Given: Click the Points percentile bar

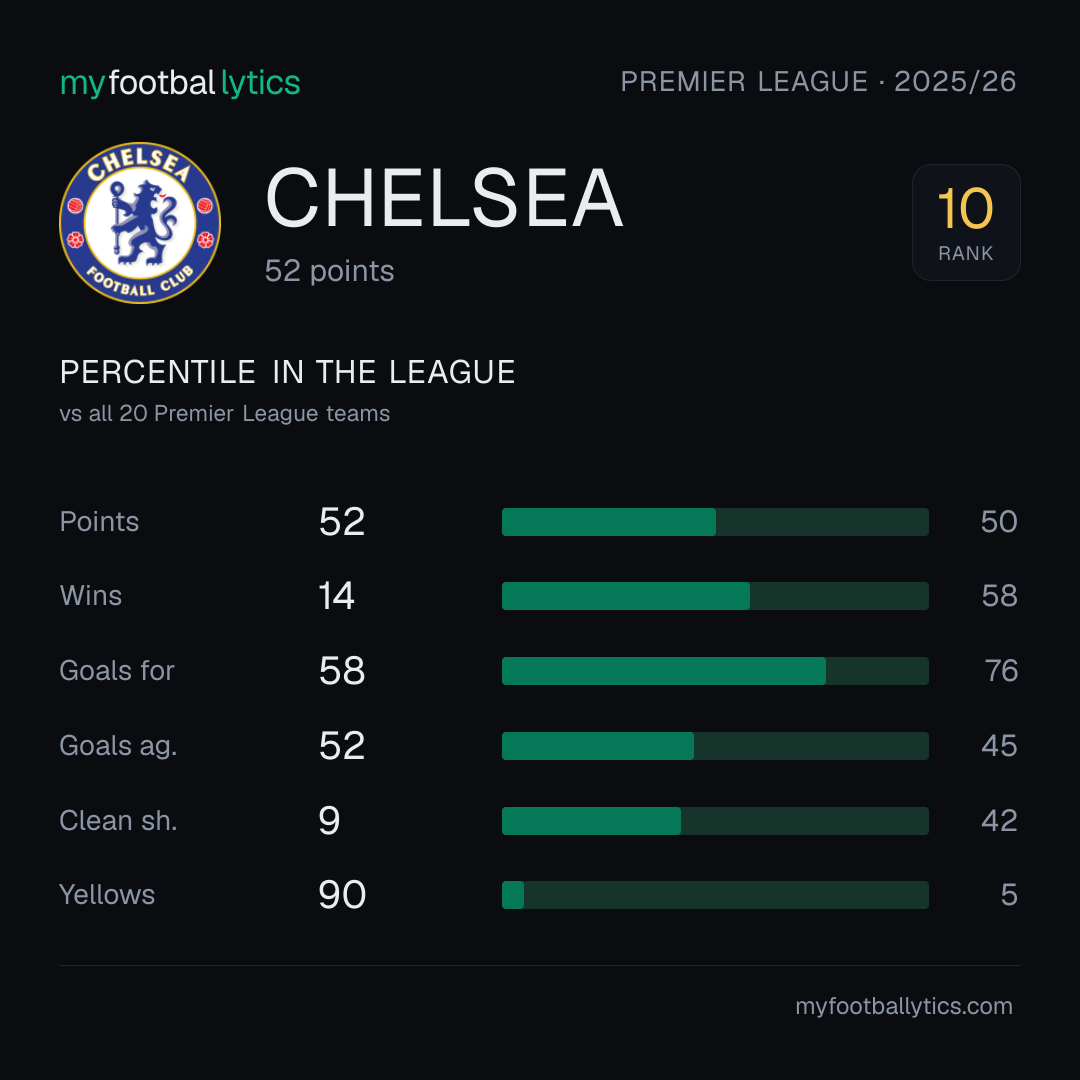Looking at the screenshot, I should point(715,522).
